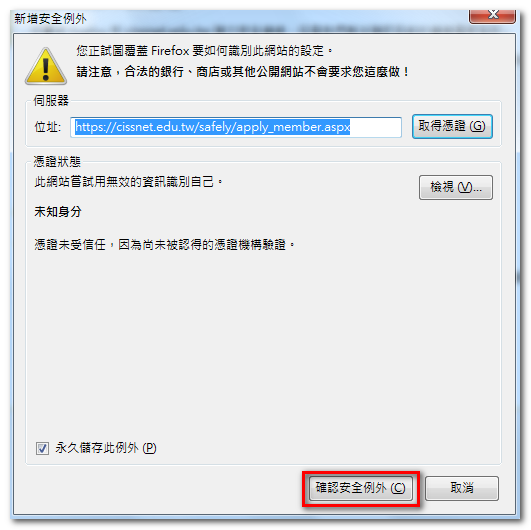Image resolution: width=531 pixels, height=530 pixels.
Task: Select the bold 未知身分 text
Action: pyautogui.click(x=58, y=212)
